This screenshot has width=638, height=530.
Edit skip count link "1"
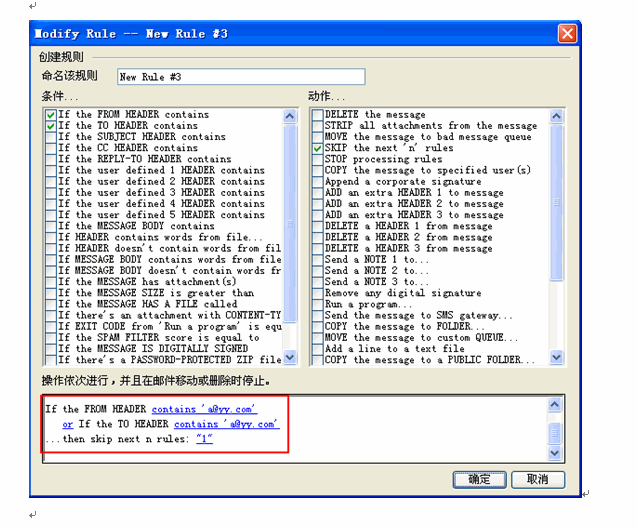[x=204, y=439]
